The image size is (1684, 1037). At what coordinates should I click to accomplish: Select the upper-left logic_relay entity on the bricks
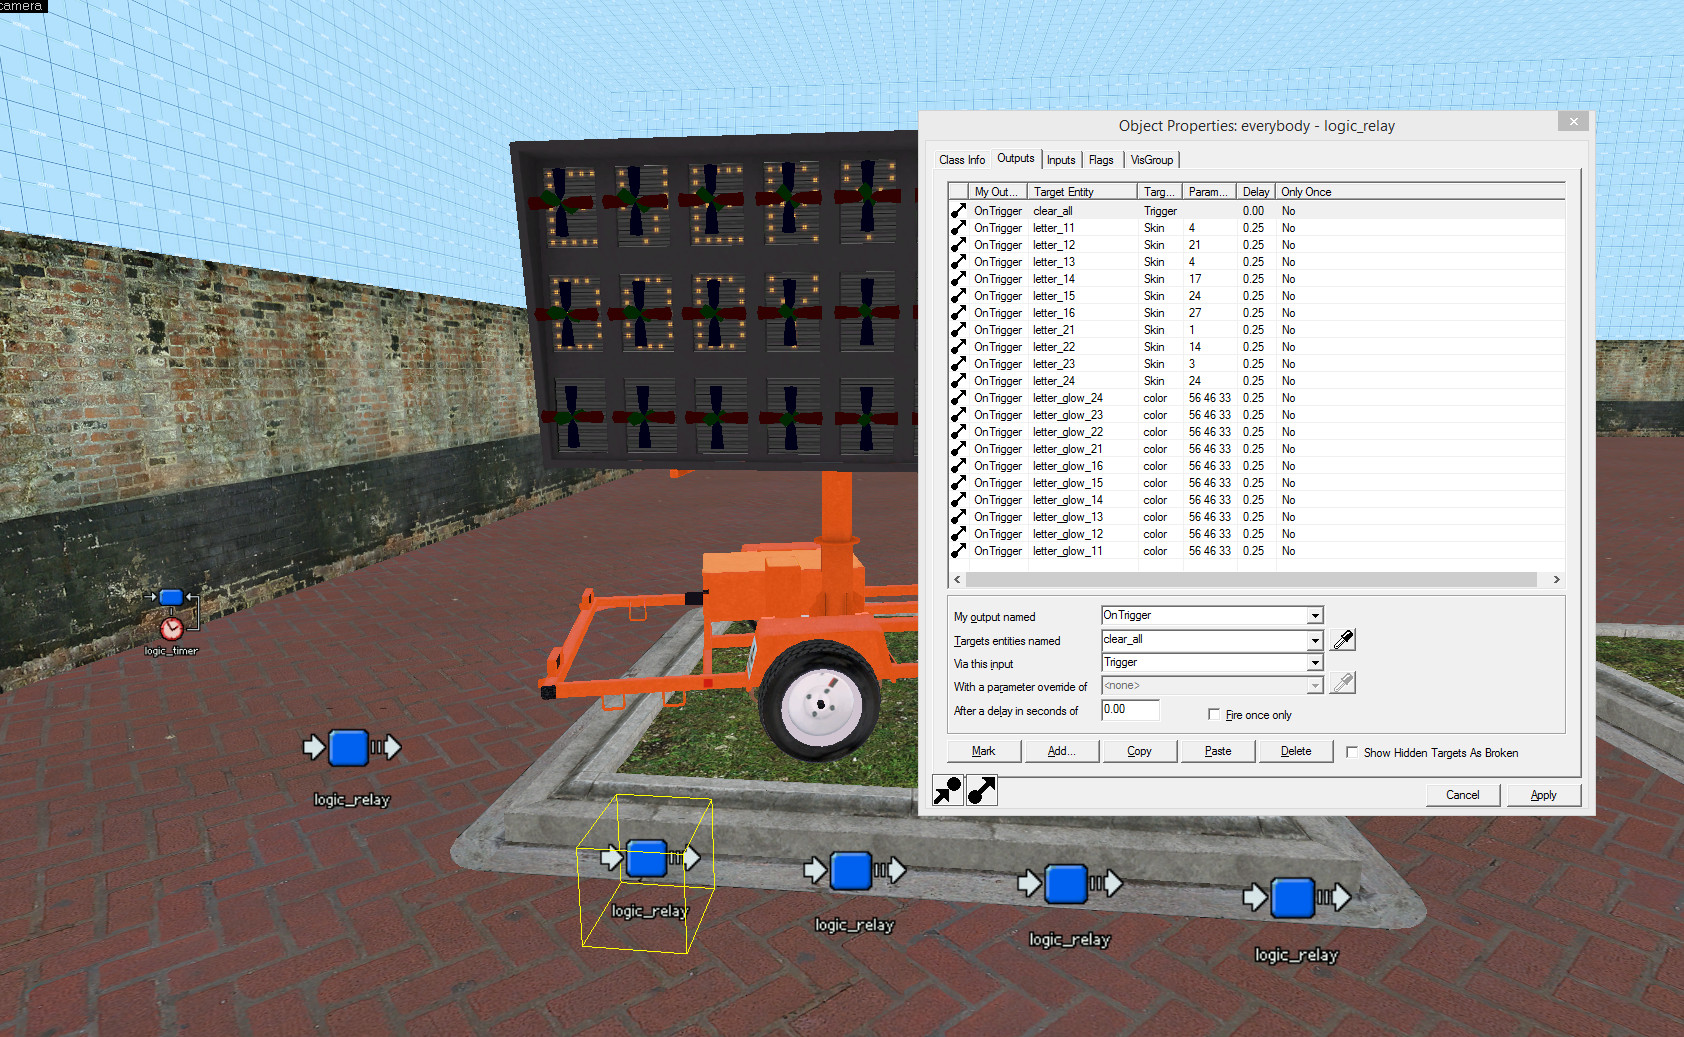click(x=349, y=748)
